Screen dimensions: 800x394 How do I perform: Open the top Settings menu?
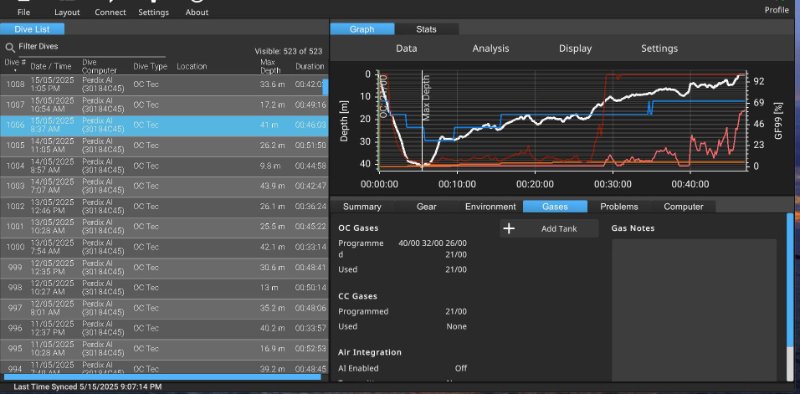pos(154,12)
